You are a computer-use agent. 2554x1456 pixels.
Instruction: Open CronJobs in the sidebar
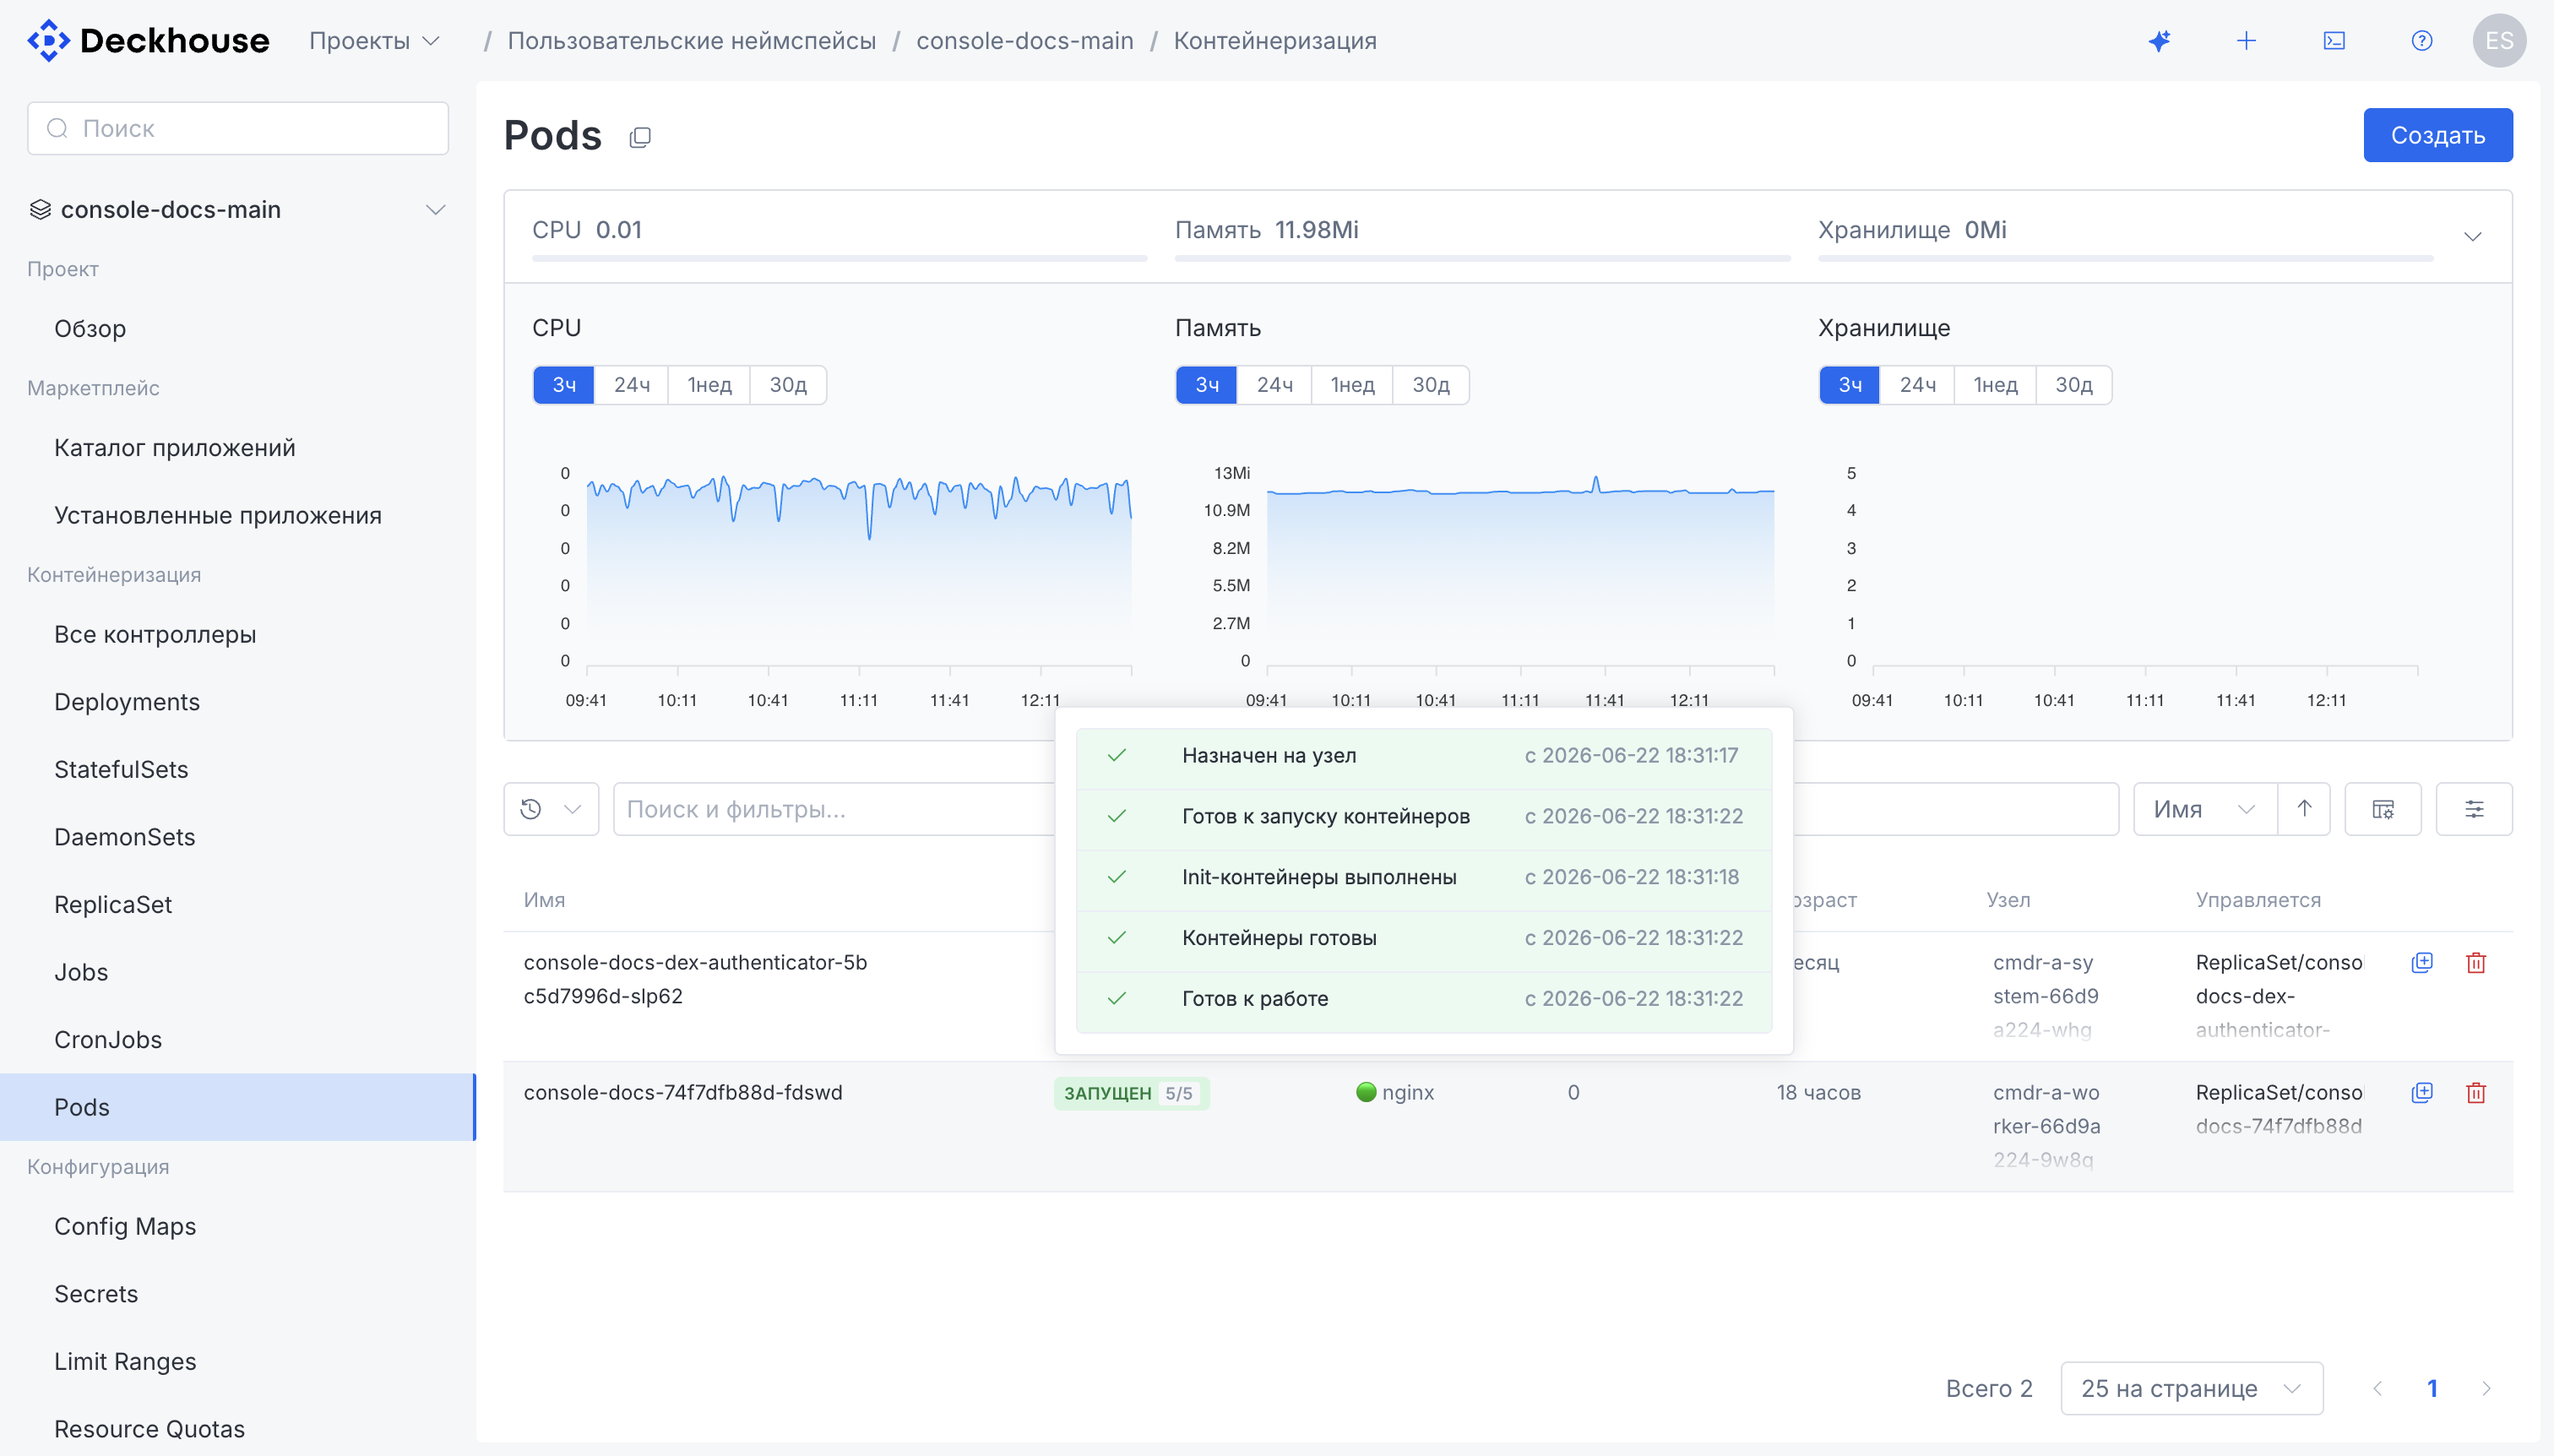(x=108, y=1039)
